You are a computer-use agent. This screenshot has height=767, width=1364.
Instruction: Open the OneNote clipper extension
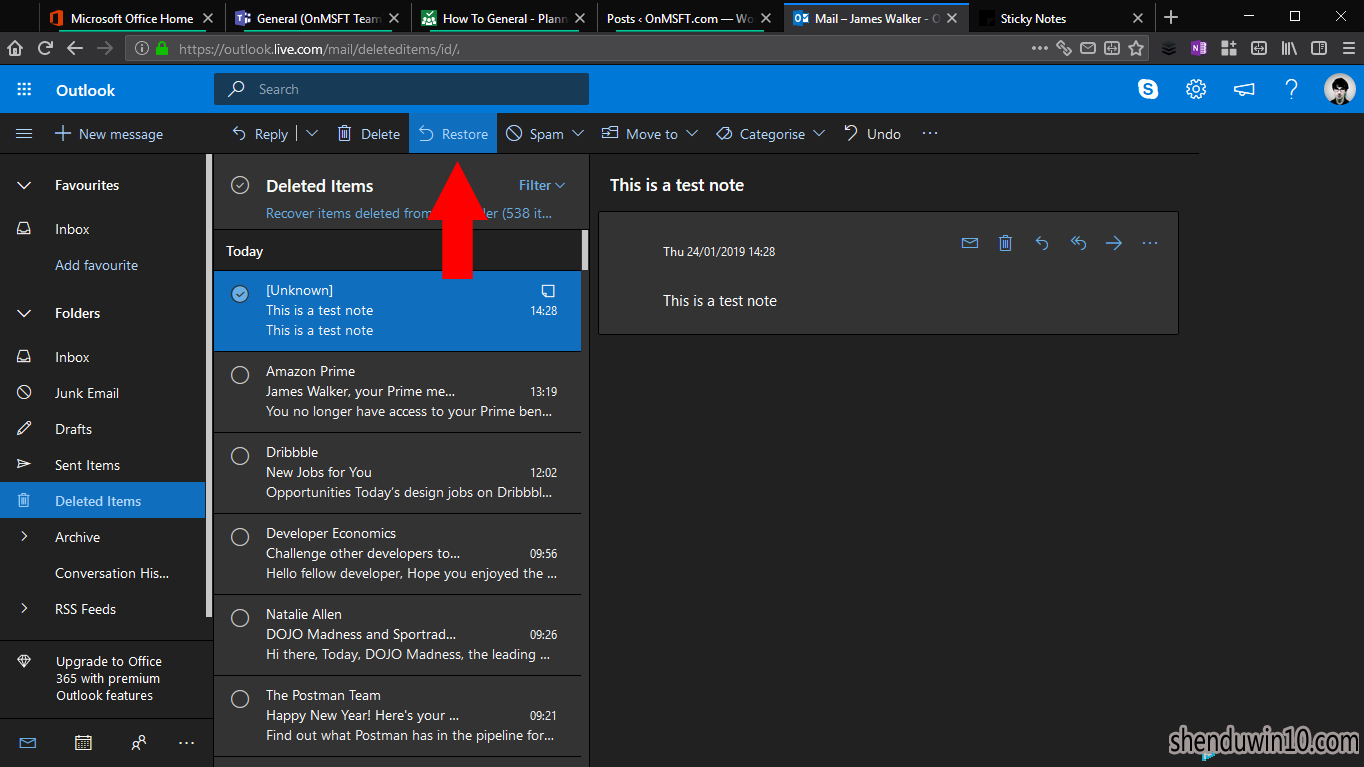(x=1199, y=47)
